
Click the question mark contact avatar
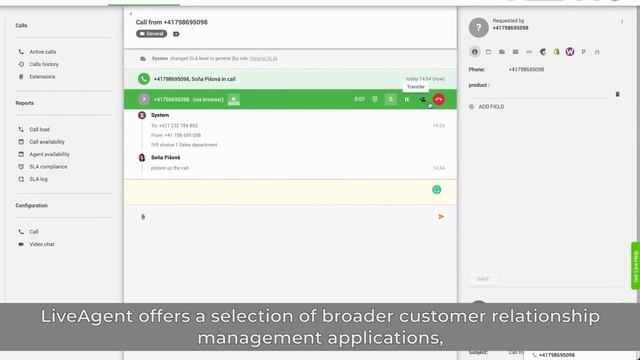(478, 28)
